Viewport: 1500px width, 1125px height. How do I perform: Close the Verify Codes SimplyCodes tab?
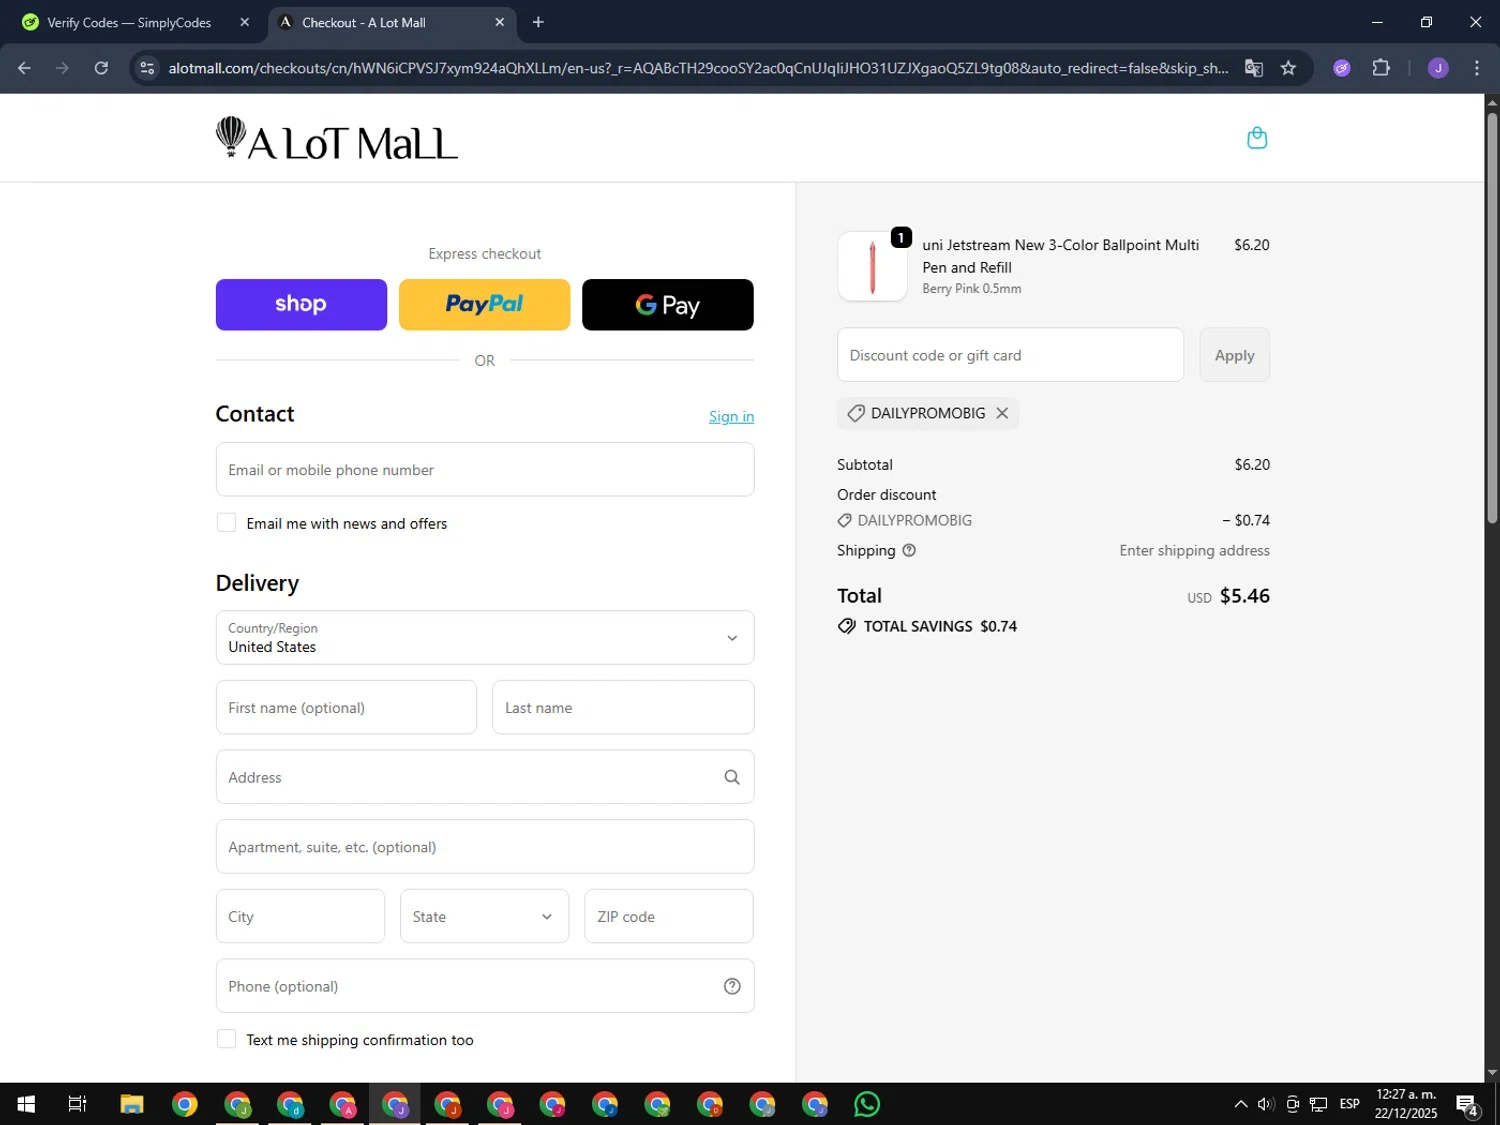244,22
